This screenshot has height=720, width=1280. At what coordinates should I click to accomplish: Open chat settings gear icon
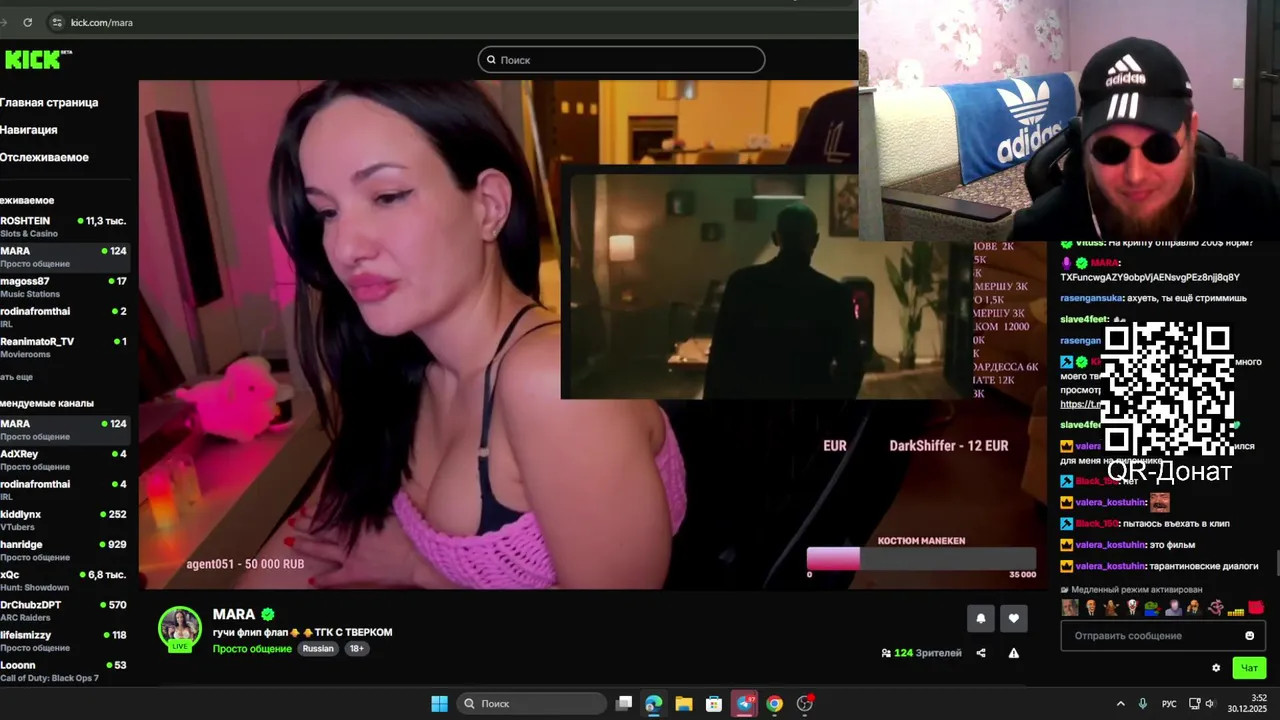click(1216, 668)
